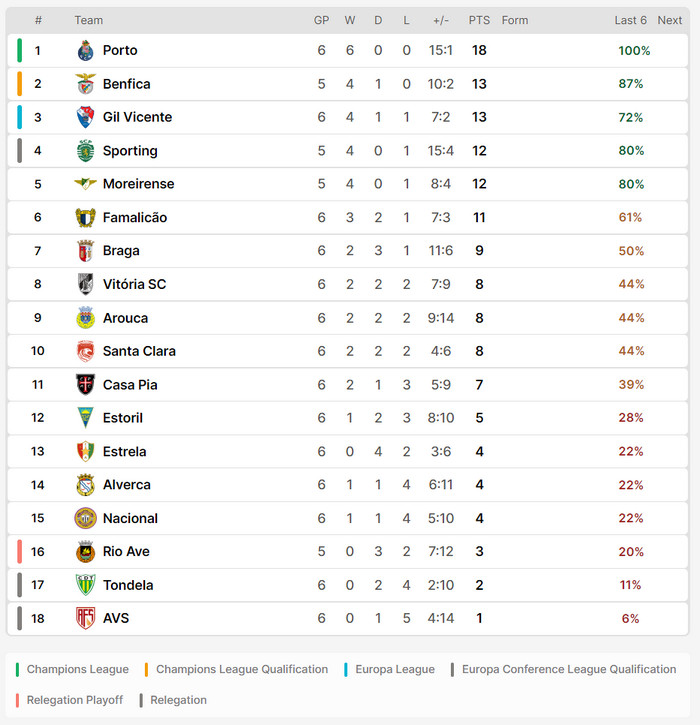Click the Braga club crest icon
Screen dimensions: 700x725
point(85,251)
